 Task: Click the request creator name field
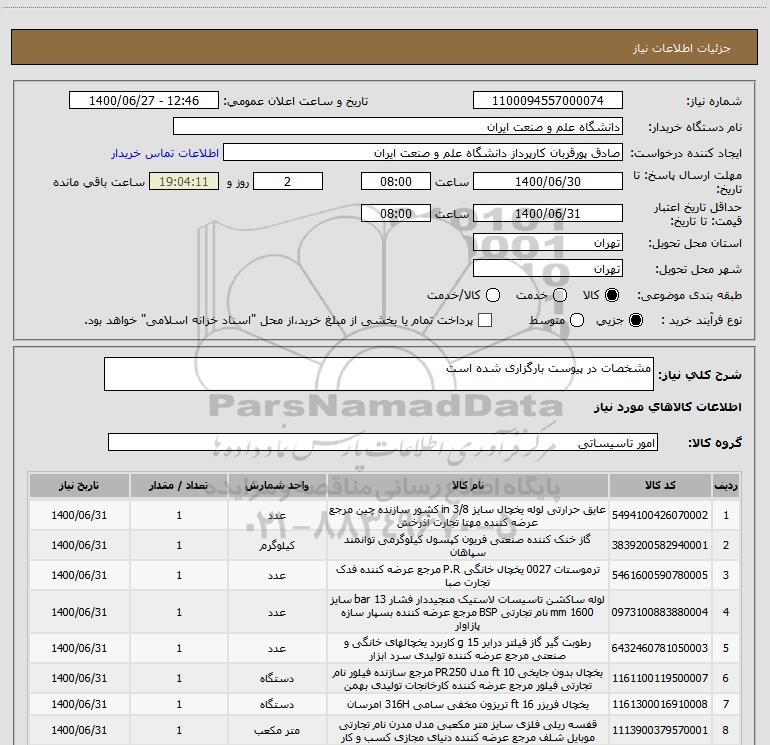[x=423, y=153]
